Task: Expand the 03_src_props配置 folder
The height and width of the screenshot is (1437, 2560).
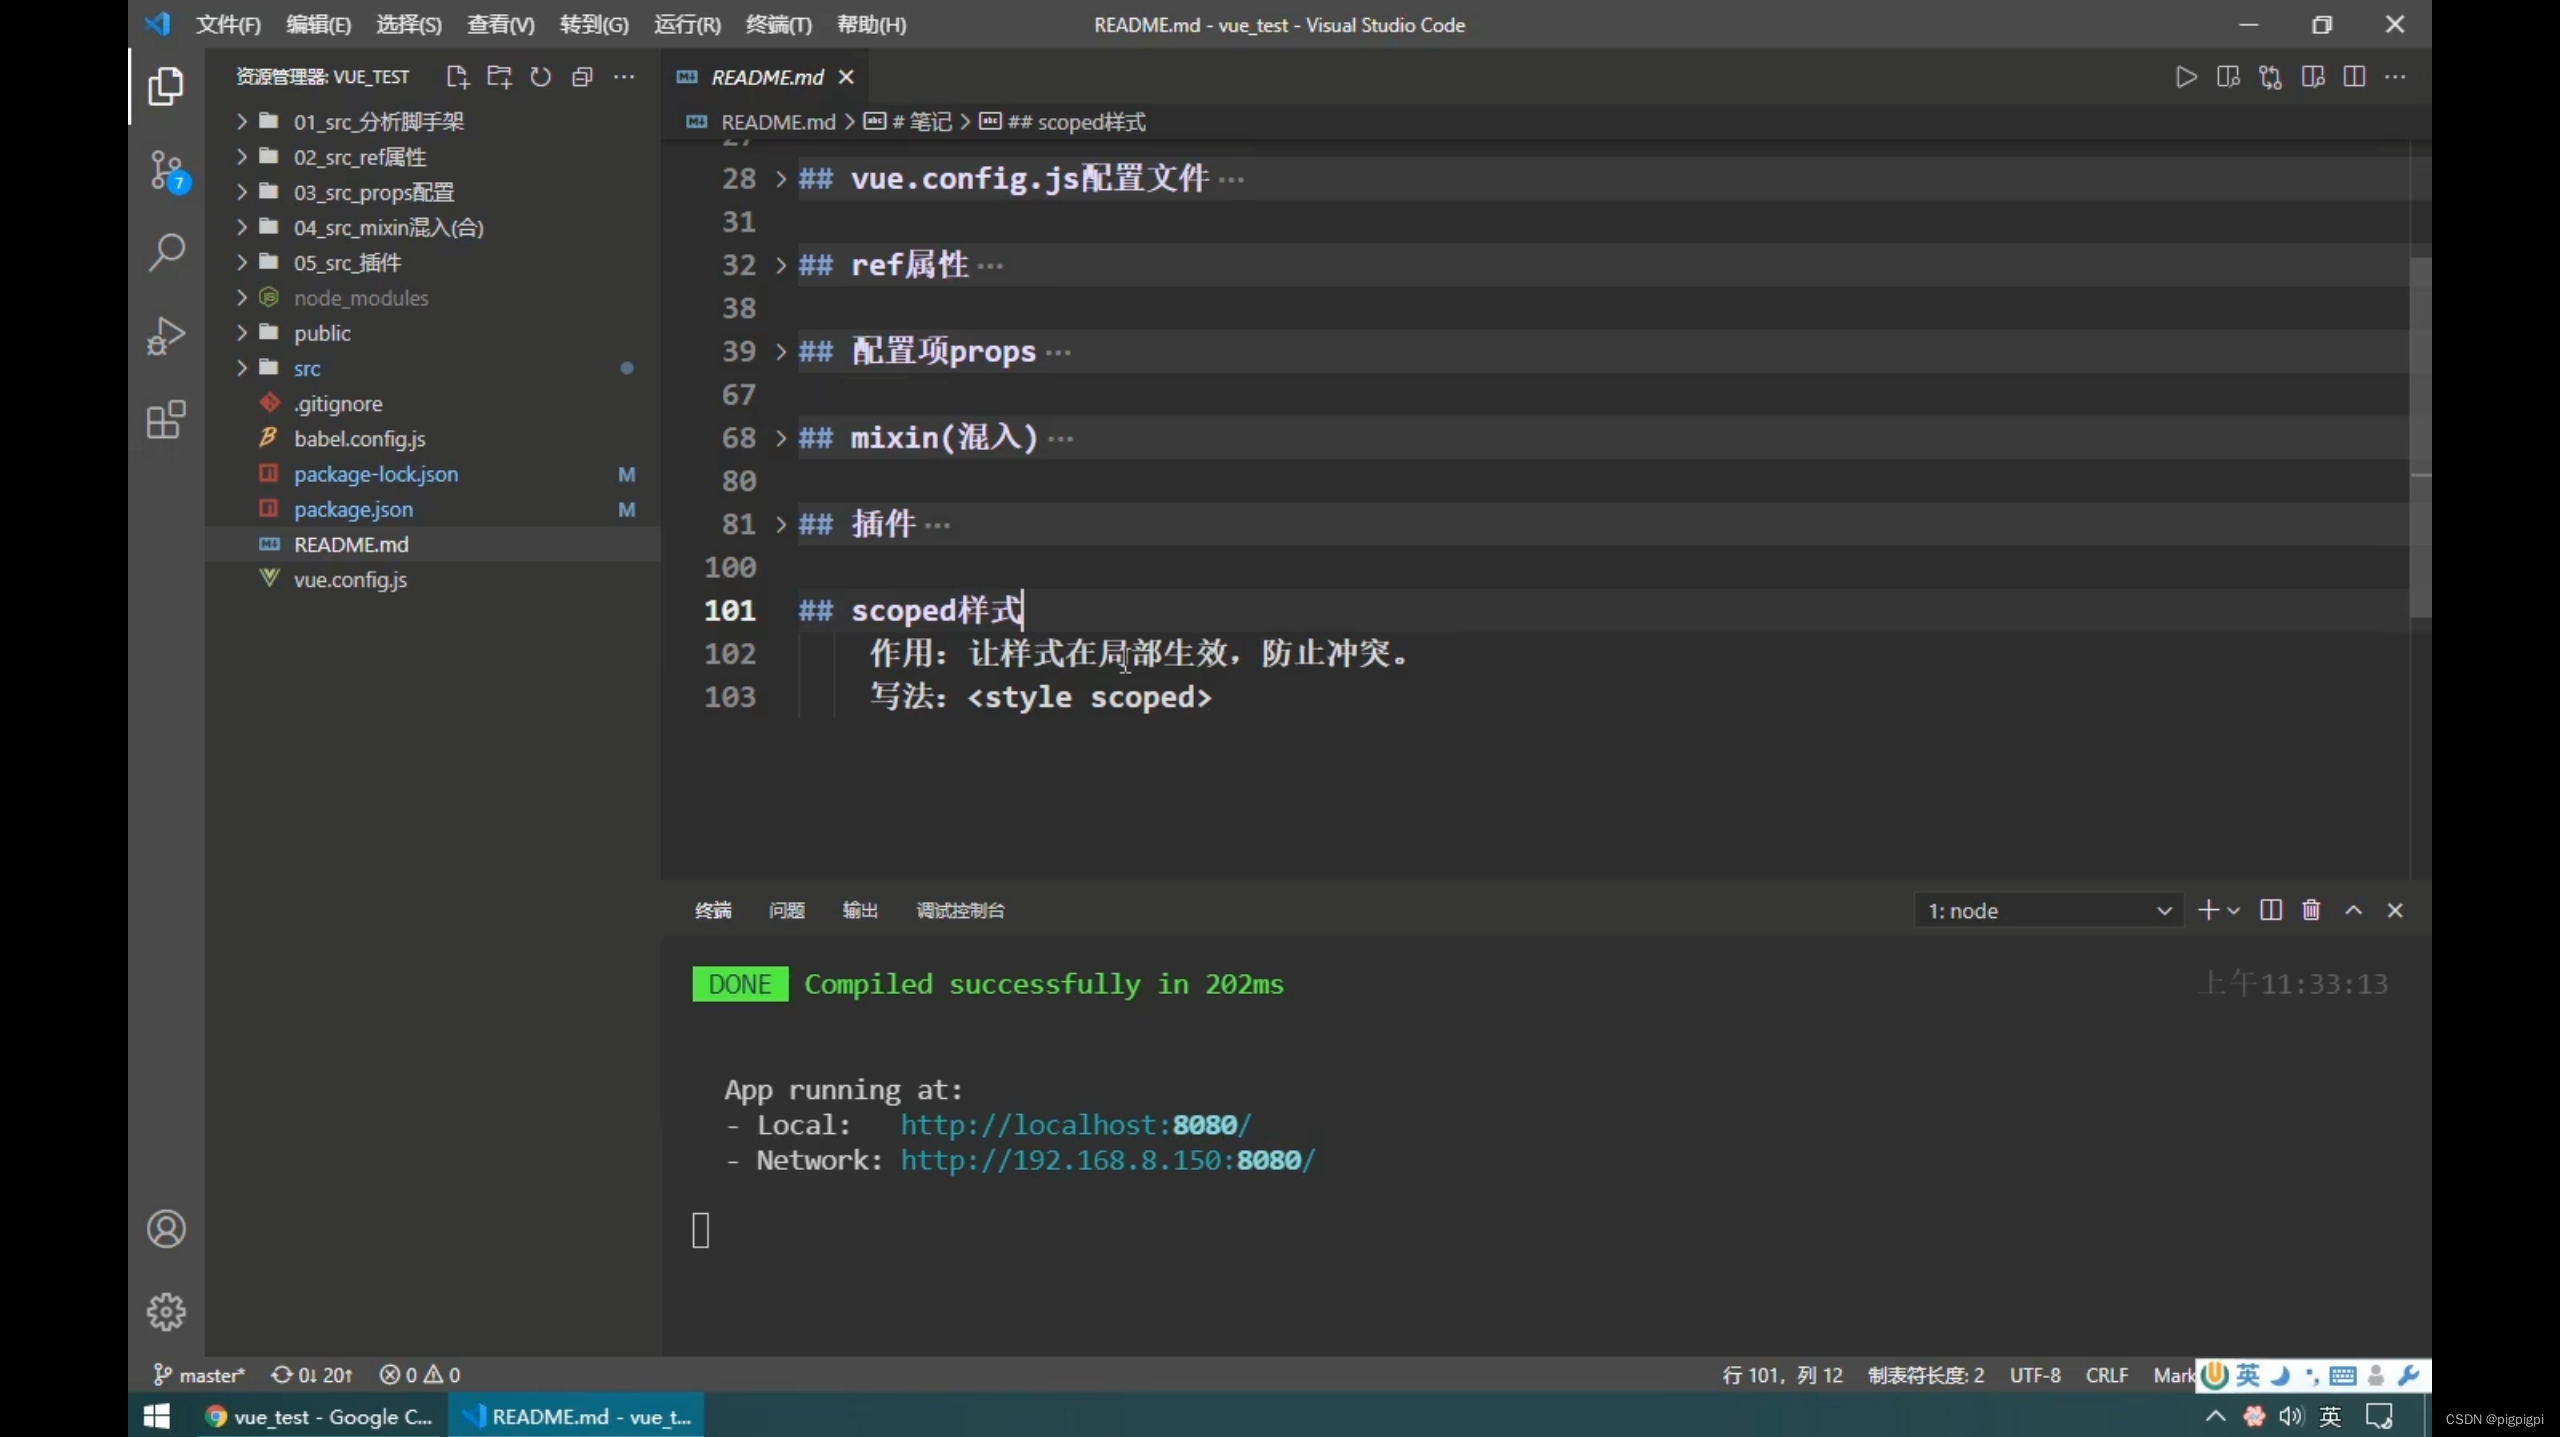Action: tap(241, 192)
